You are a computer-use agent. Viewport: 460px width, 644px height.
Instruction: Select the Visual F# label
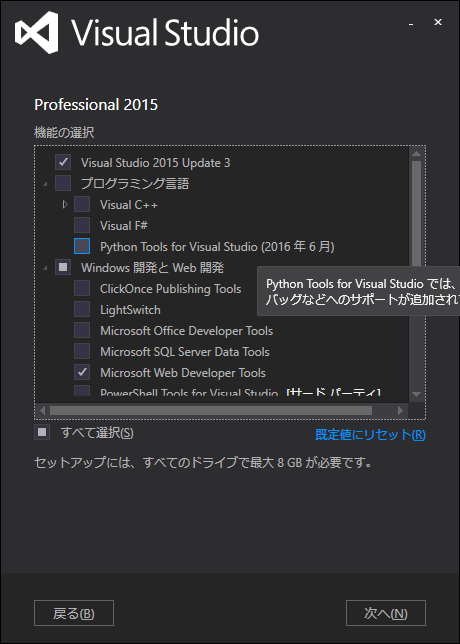pos(124,225)
